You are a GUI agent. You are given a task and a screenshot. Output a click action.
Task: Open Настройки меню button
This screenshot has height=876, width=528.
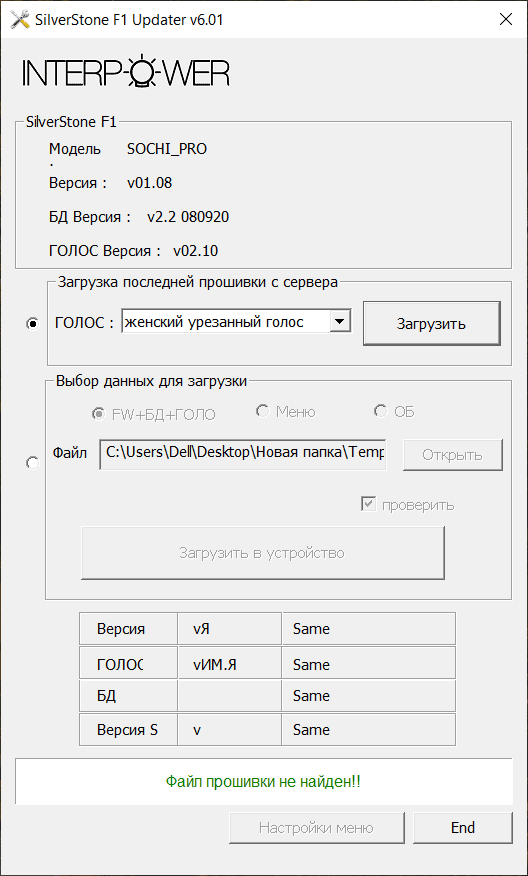coord(316,827)
